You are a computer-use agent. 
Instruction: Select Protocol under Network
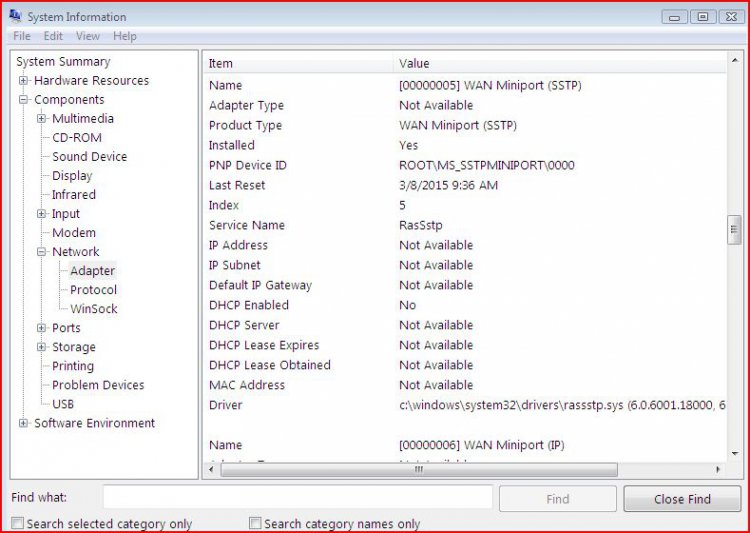click(x=93, y=290)
